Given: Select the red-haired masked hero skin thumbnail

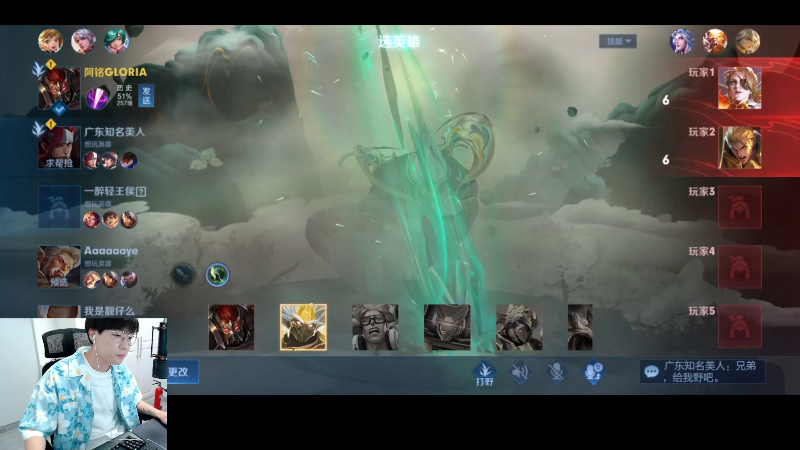Looking at the screenshot, I should [231, 327].
